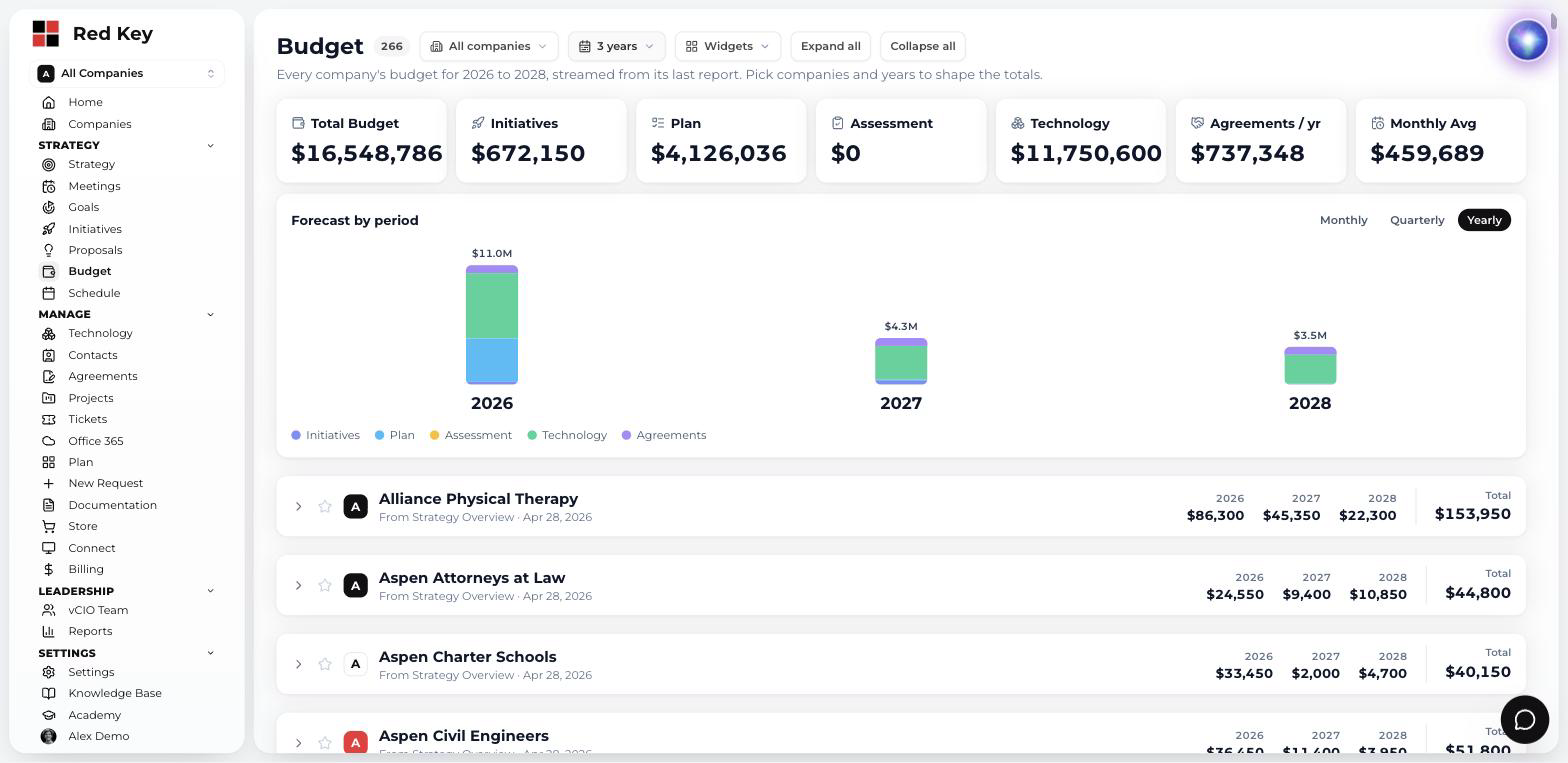This screenshot has height=763, width=1568.
Task: Switch forecast to Monthly view
Action: click(x=1343, y=220)
